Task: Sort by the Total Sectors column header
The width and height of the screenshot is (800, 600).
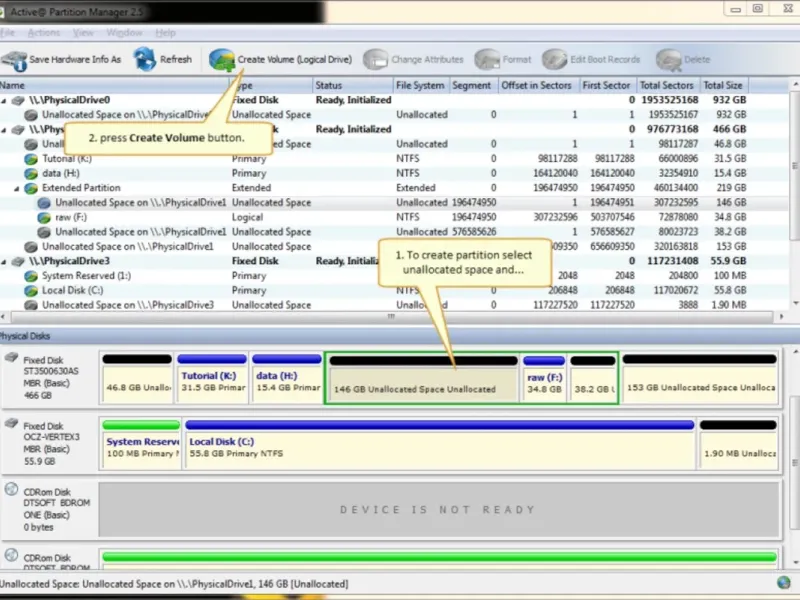Action: point(667,85)
